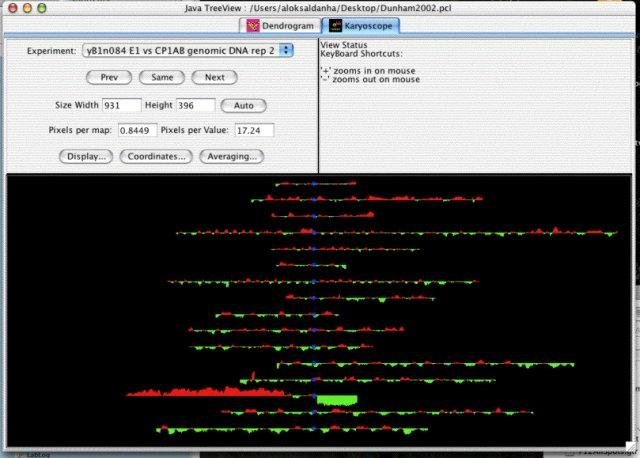The height and width of the screenshot is (458, 640).
Task: Click the Size Width input field
Action: click(122, 105)
